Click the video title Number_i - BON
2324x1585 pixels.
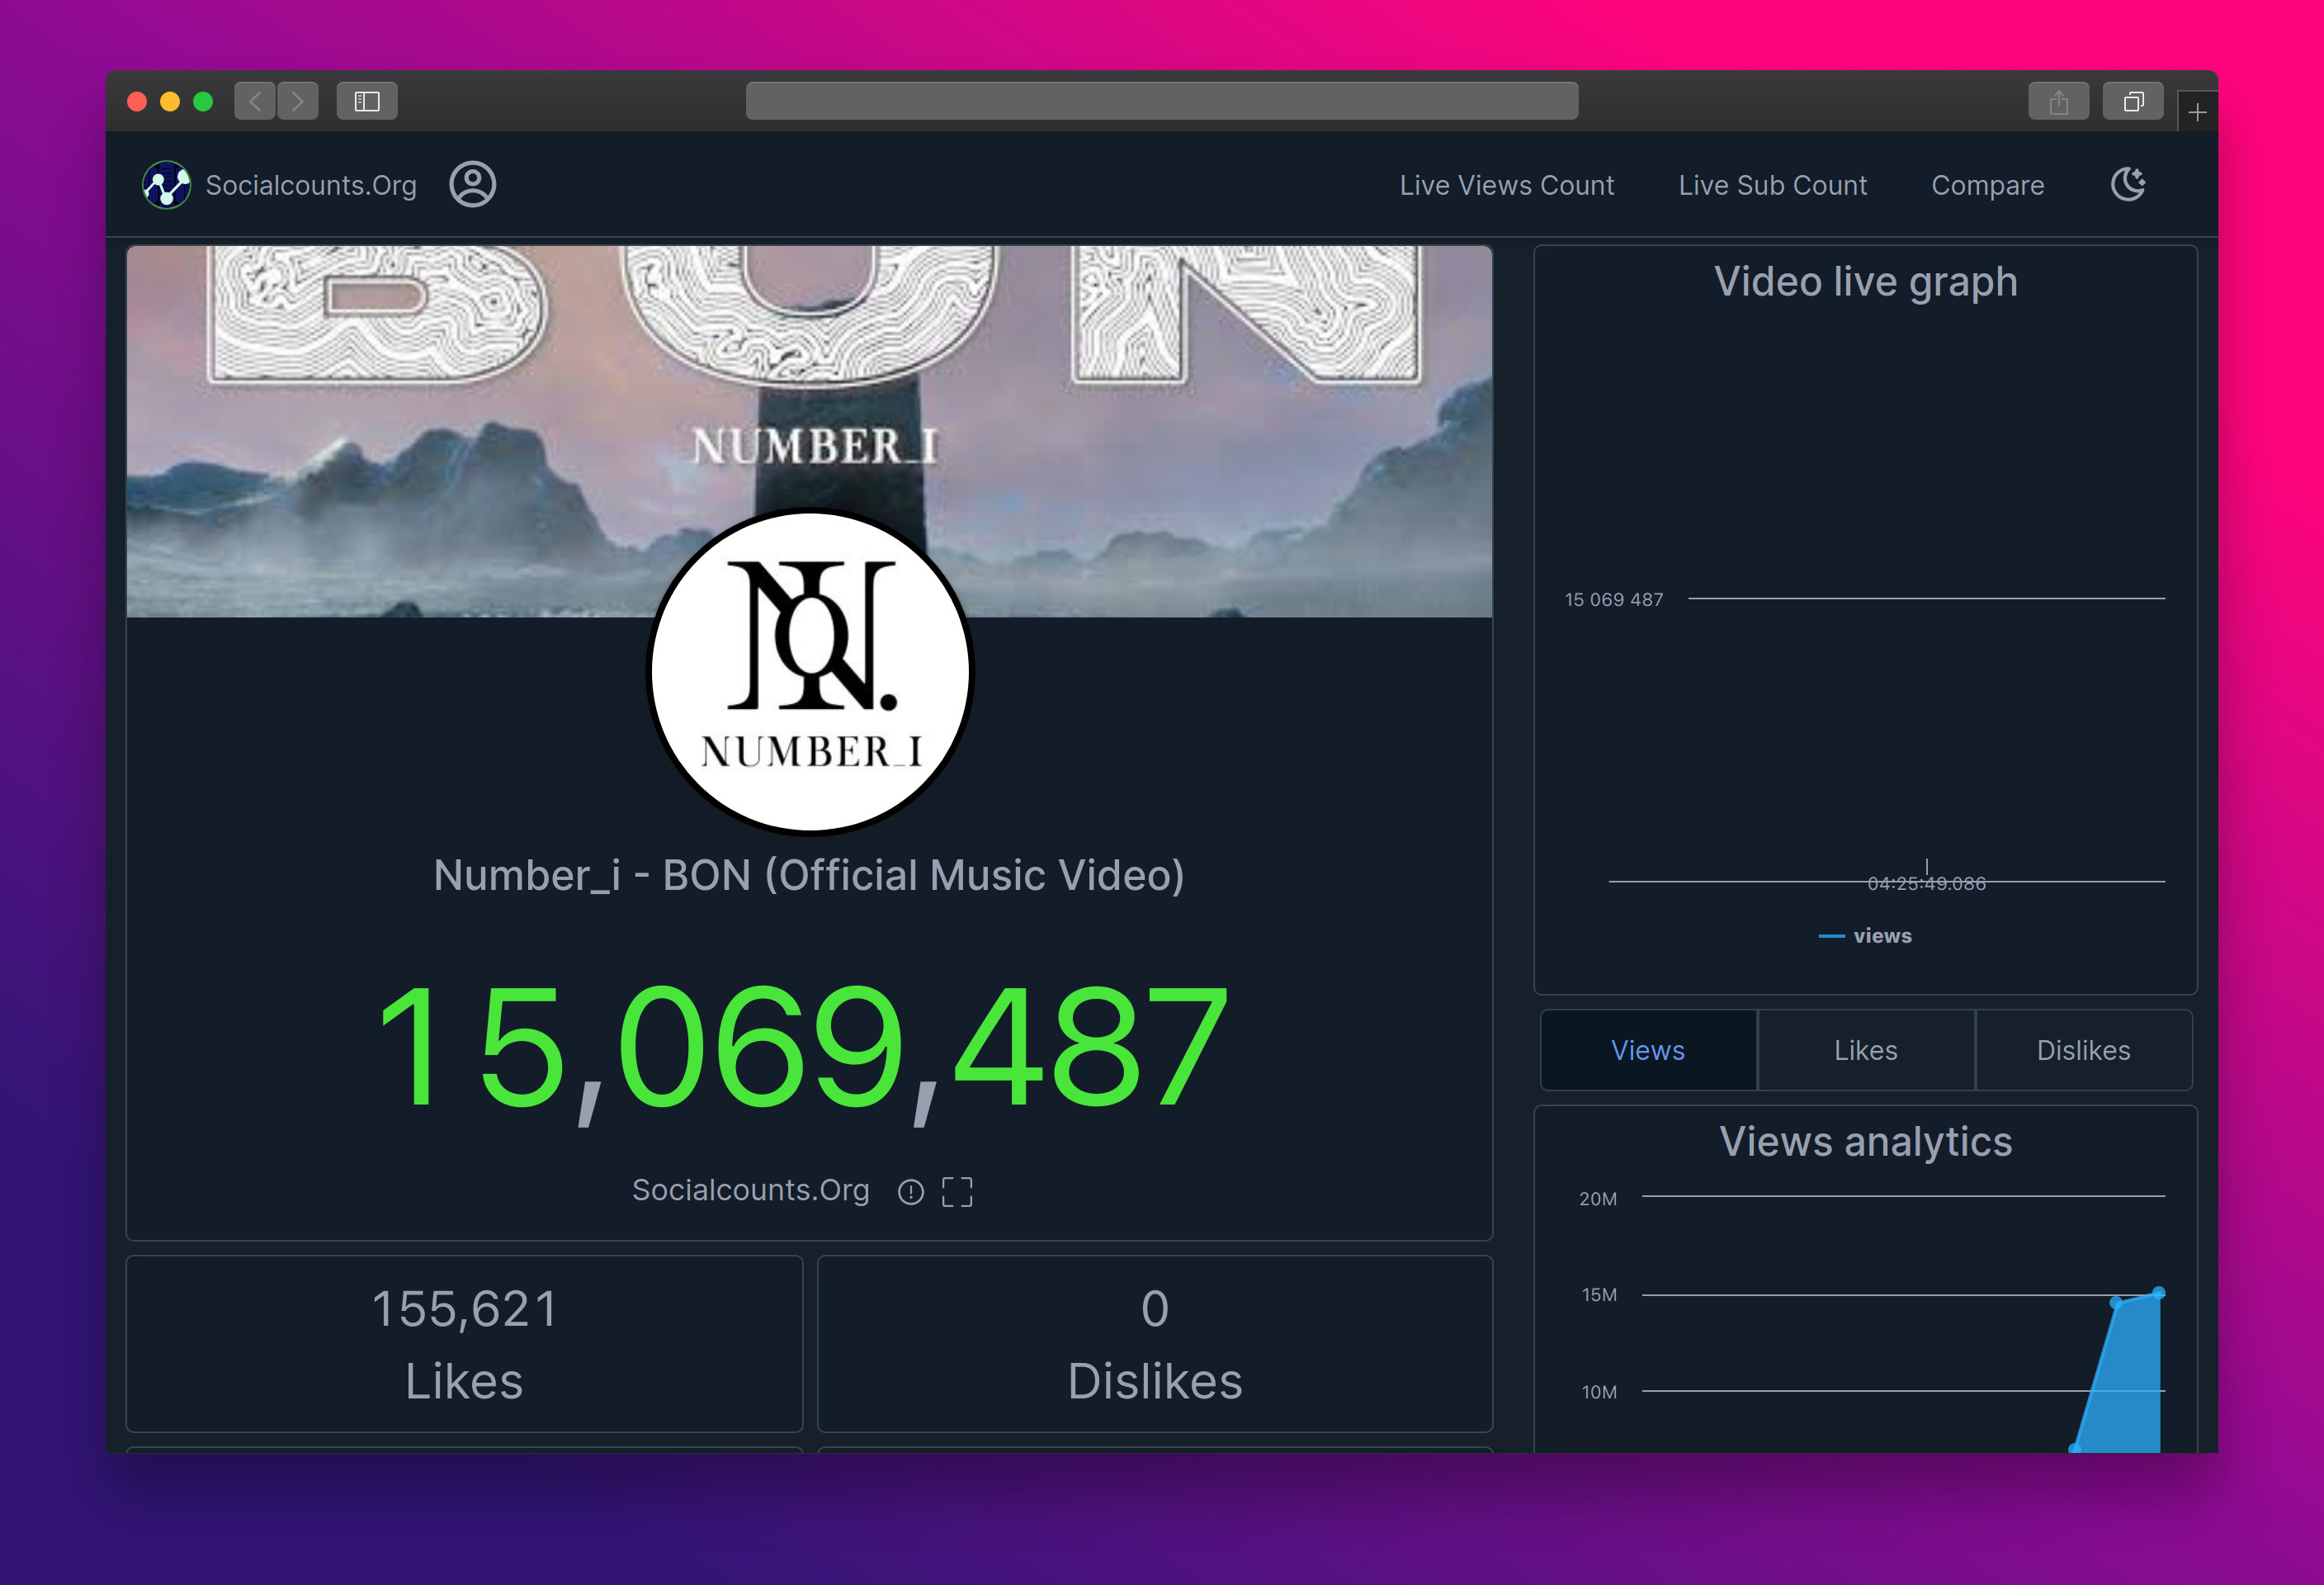tap(809, 875)
